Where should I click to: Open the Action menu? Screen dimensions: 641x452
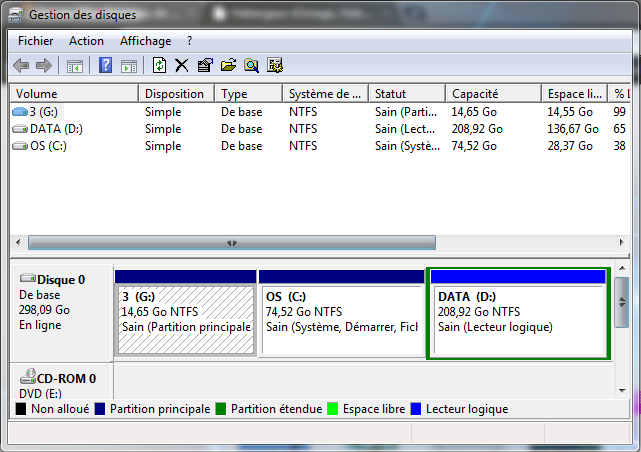[x=86, y=41]
